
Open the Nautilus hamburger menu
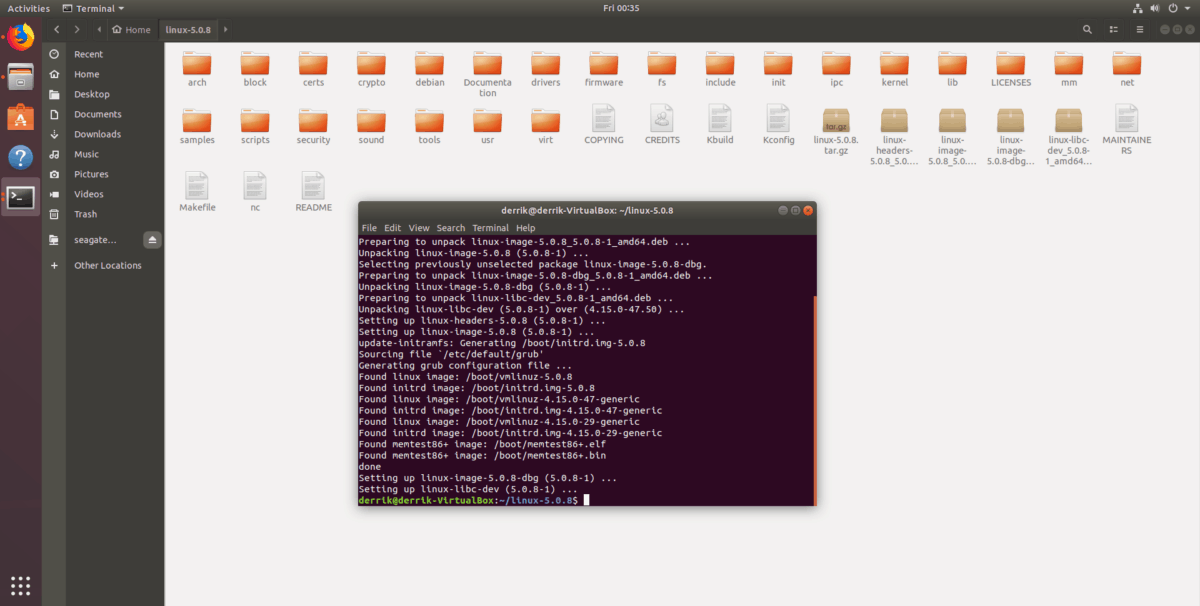(1140, 30)
